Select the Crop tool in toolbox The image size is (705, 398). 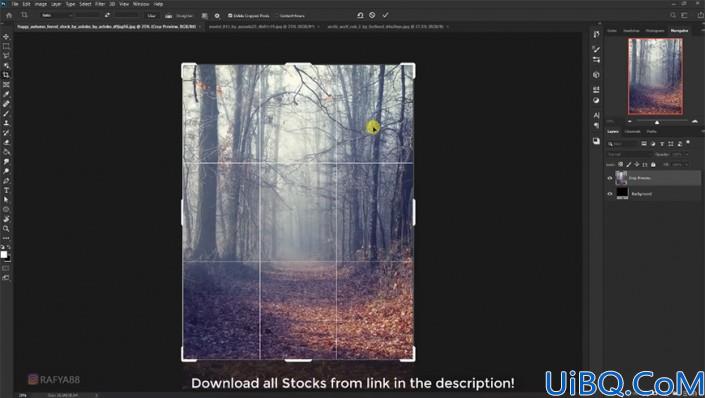coord(6,75)
